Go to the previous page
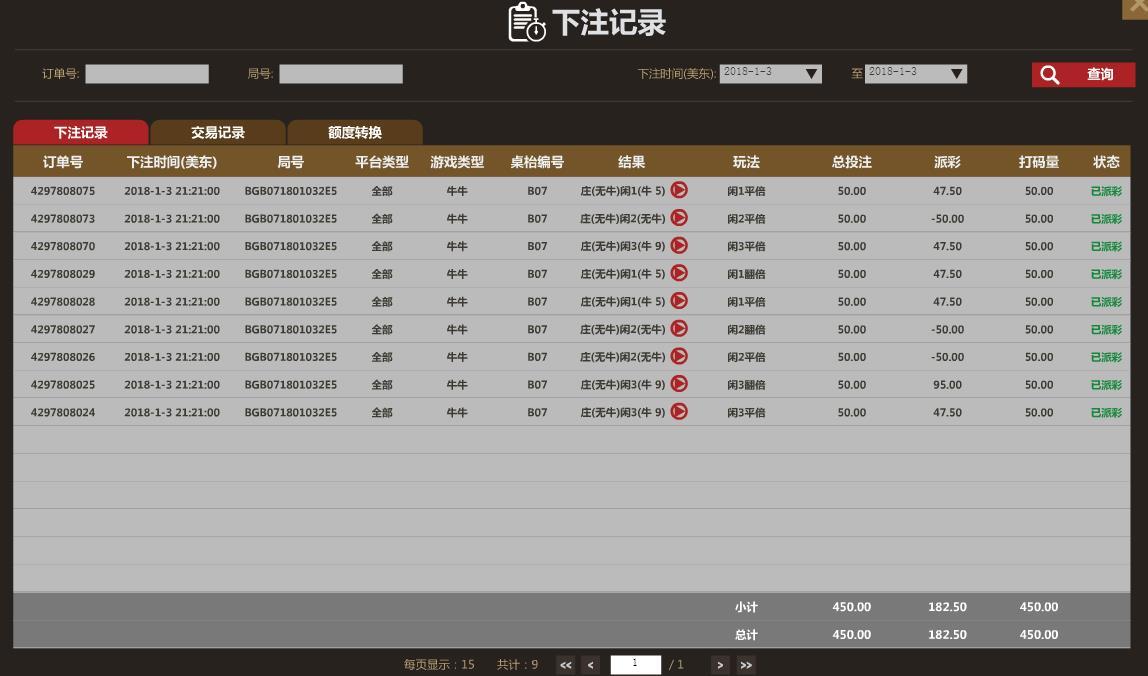 (x=591, y=665)
